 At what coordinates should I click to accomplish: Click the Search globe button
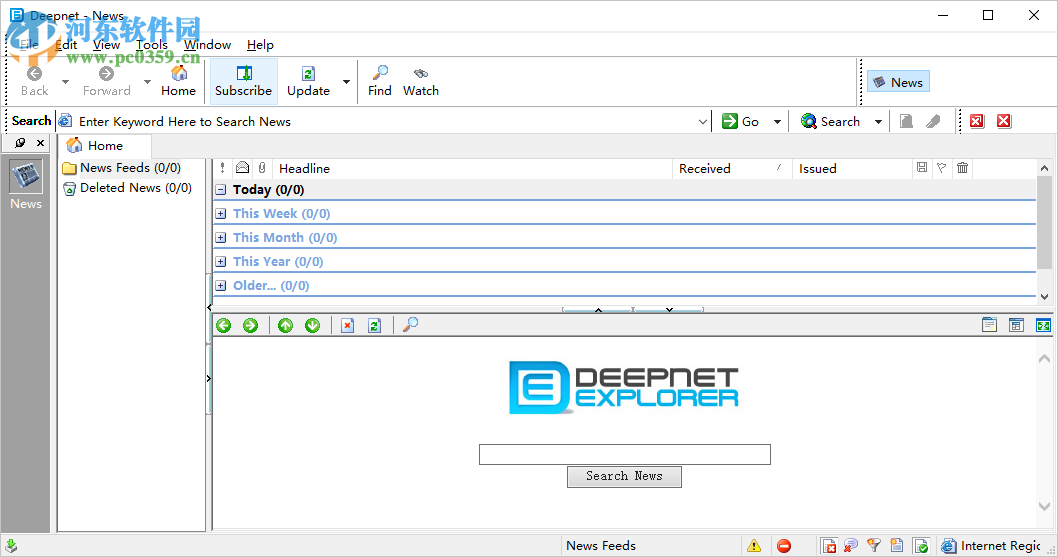[831, 122]
